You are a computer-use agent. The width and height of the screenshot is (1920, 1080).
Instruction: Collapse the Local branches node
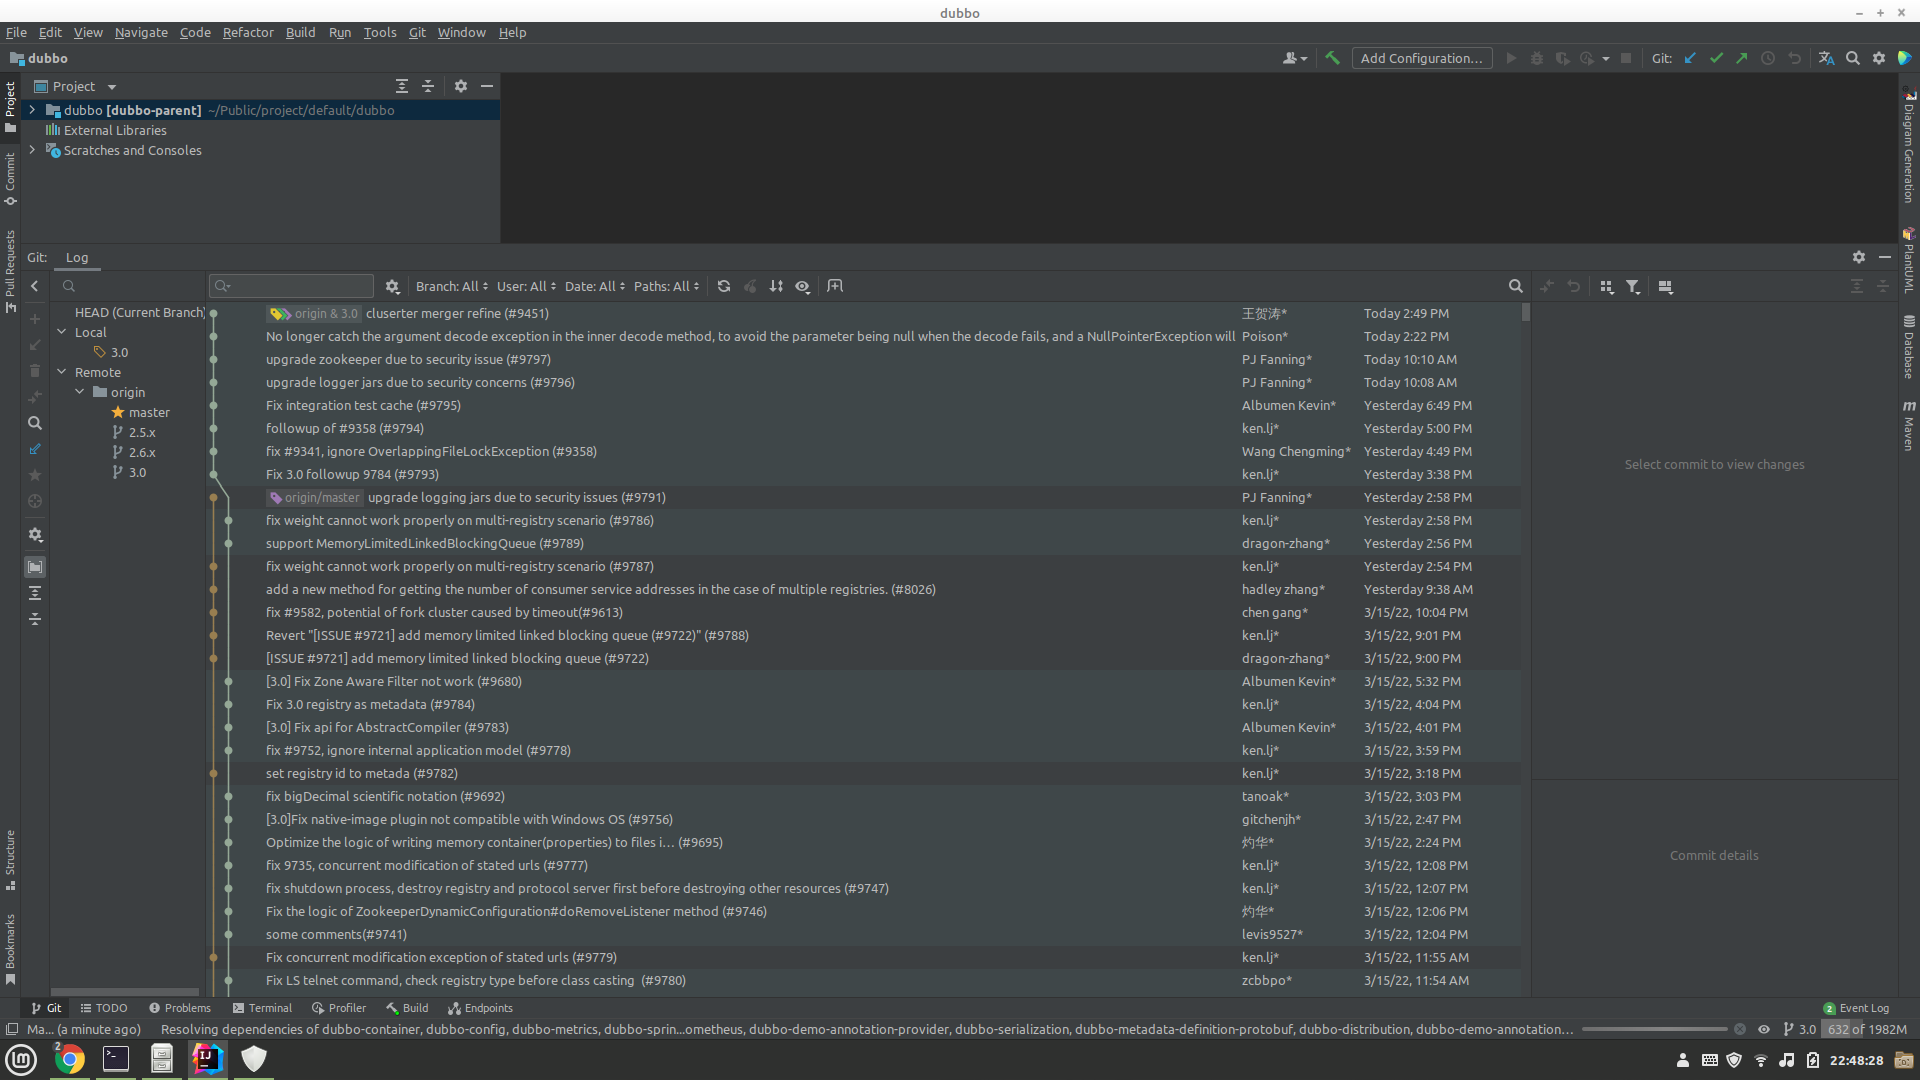coord(62,332)
